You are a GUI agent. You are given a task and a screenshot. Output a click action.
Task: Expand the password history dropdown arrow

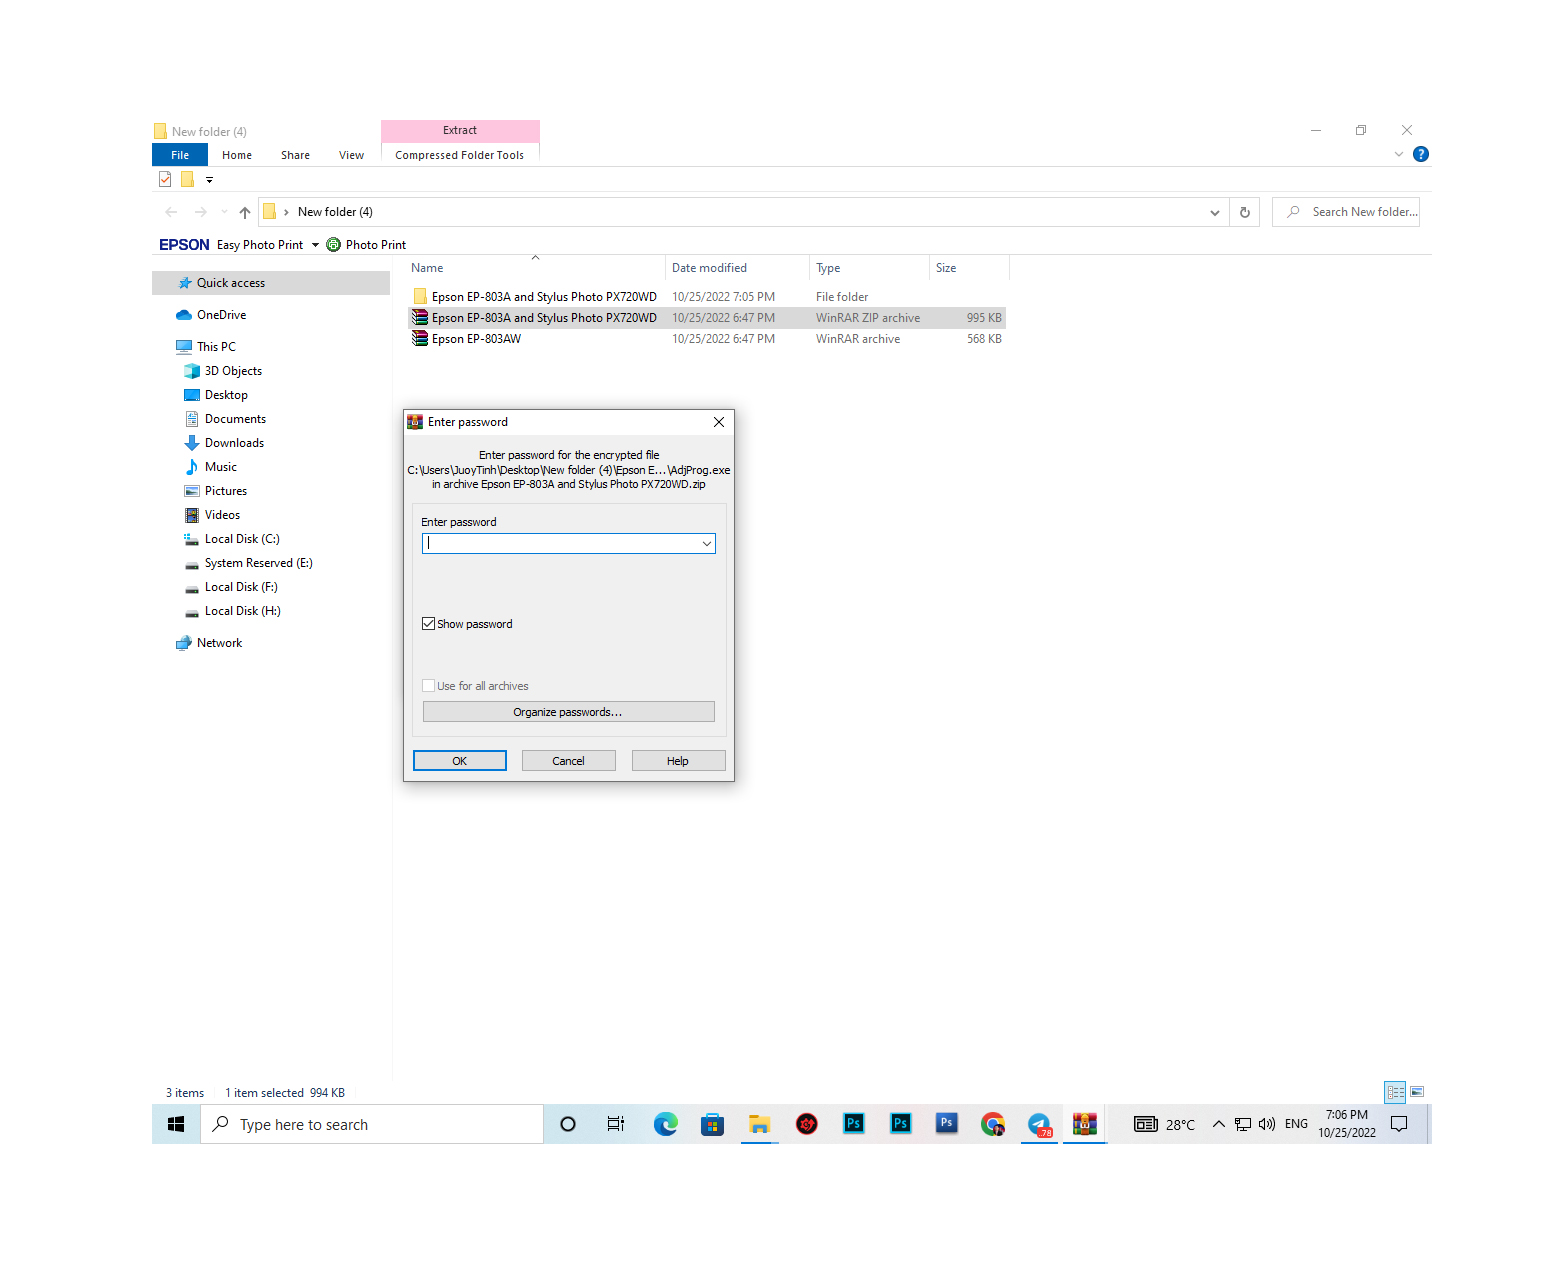(x=706, y=544)
